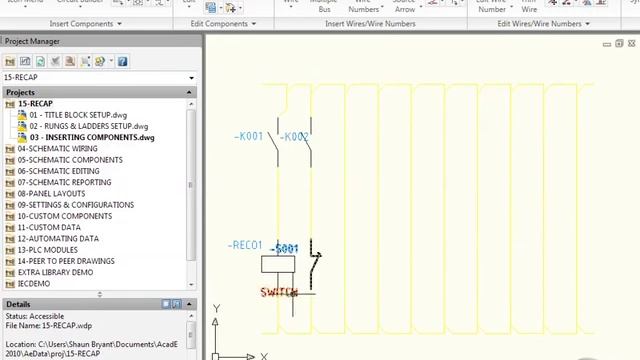Click the -K001 contact label in drawing
The width and height of the screenshot is (640, 360).
pos(249,136)
